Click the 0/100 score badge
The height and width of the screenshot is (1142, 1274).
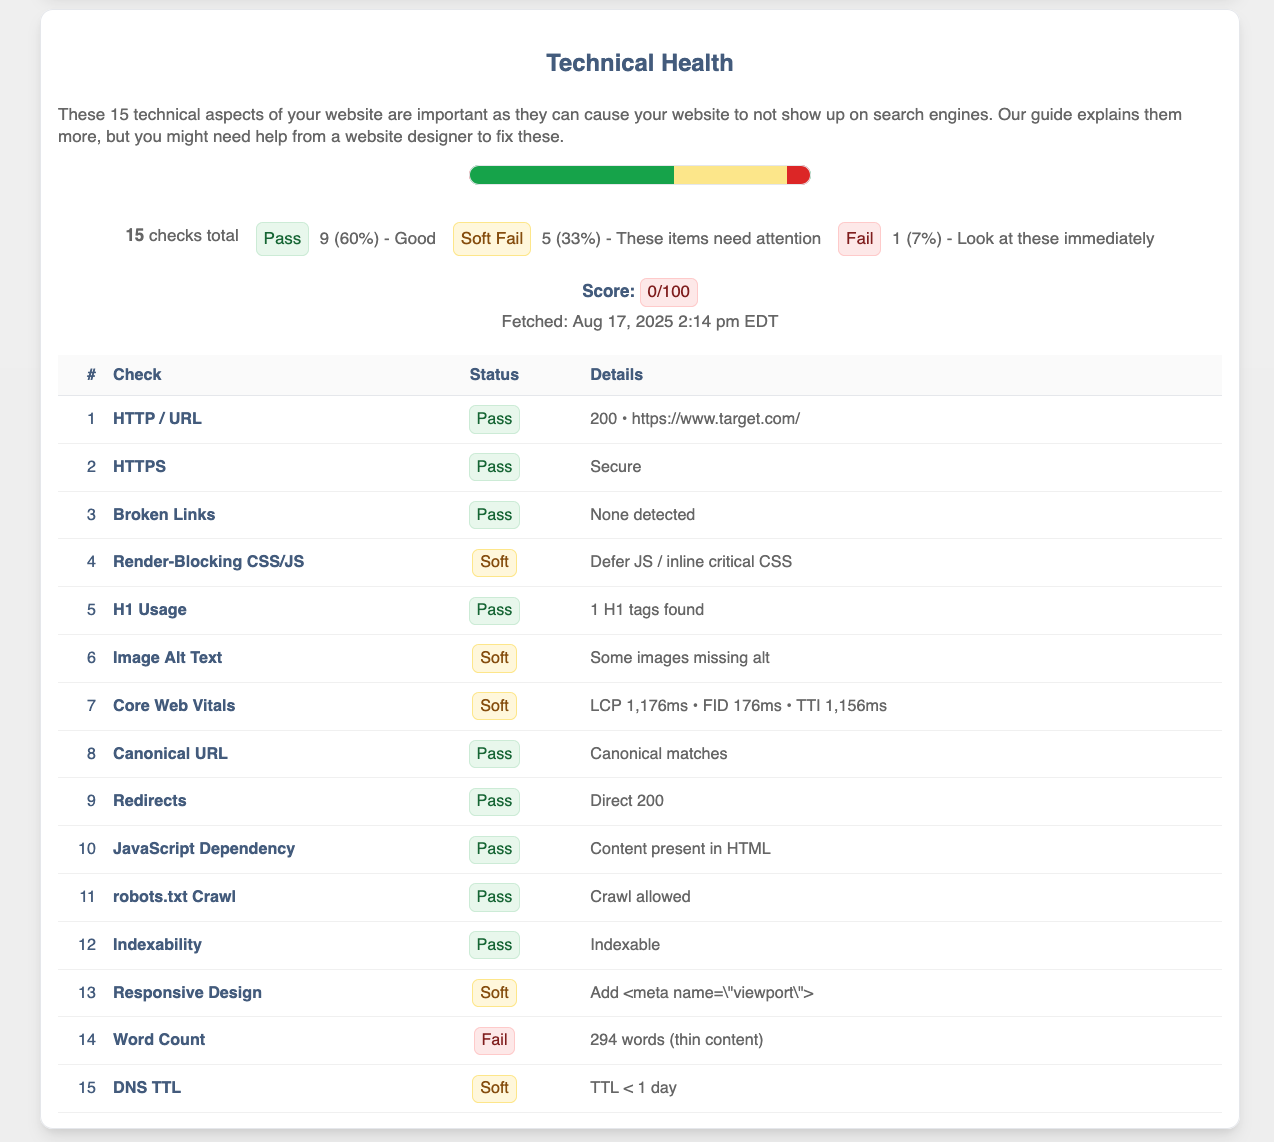[x=668, y=292]
